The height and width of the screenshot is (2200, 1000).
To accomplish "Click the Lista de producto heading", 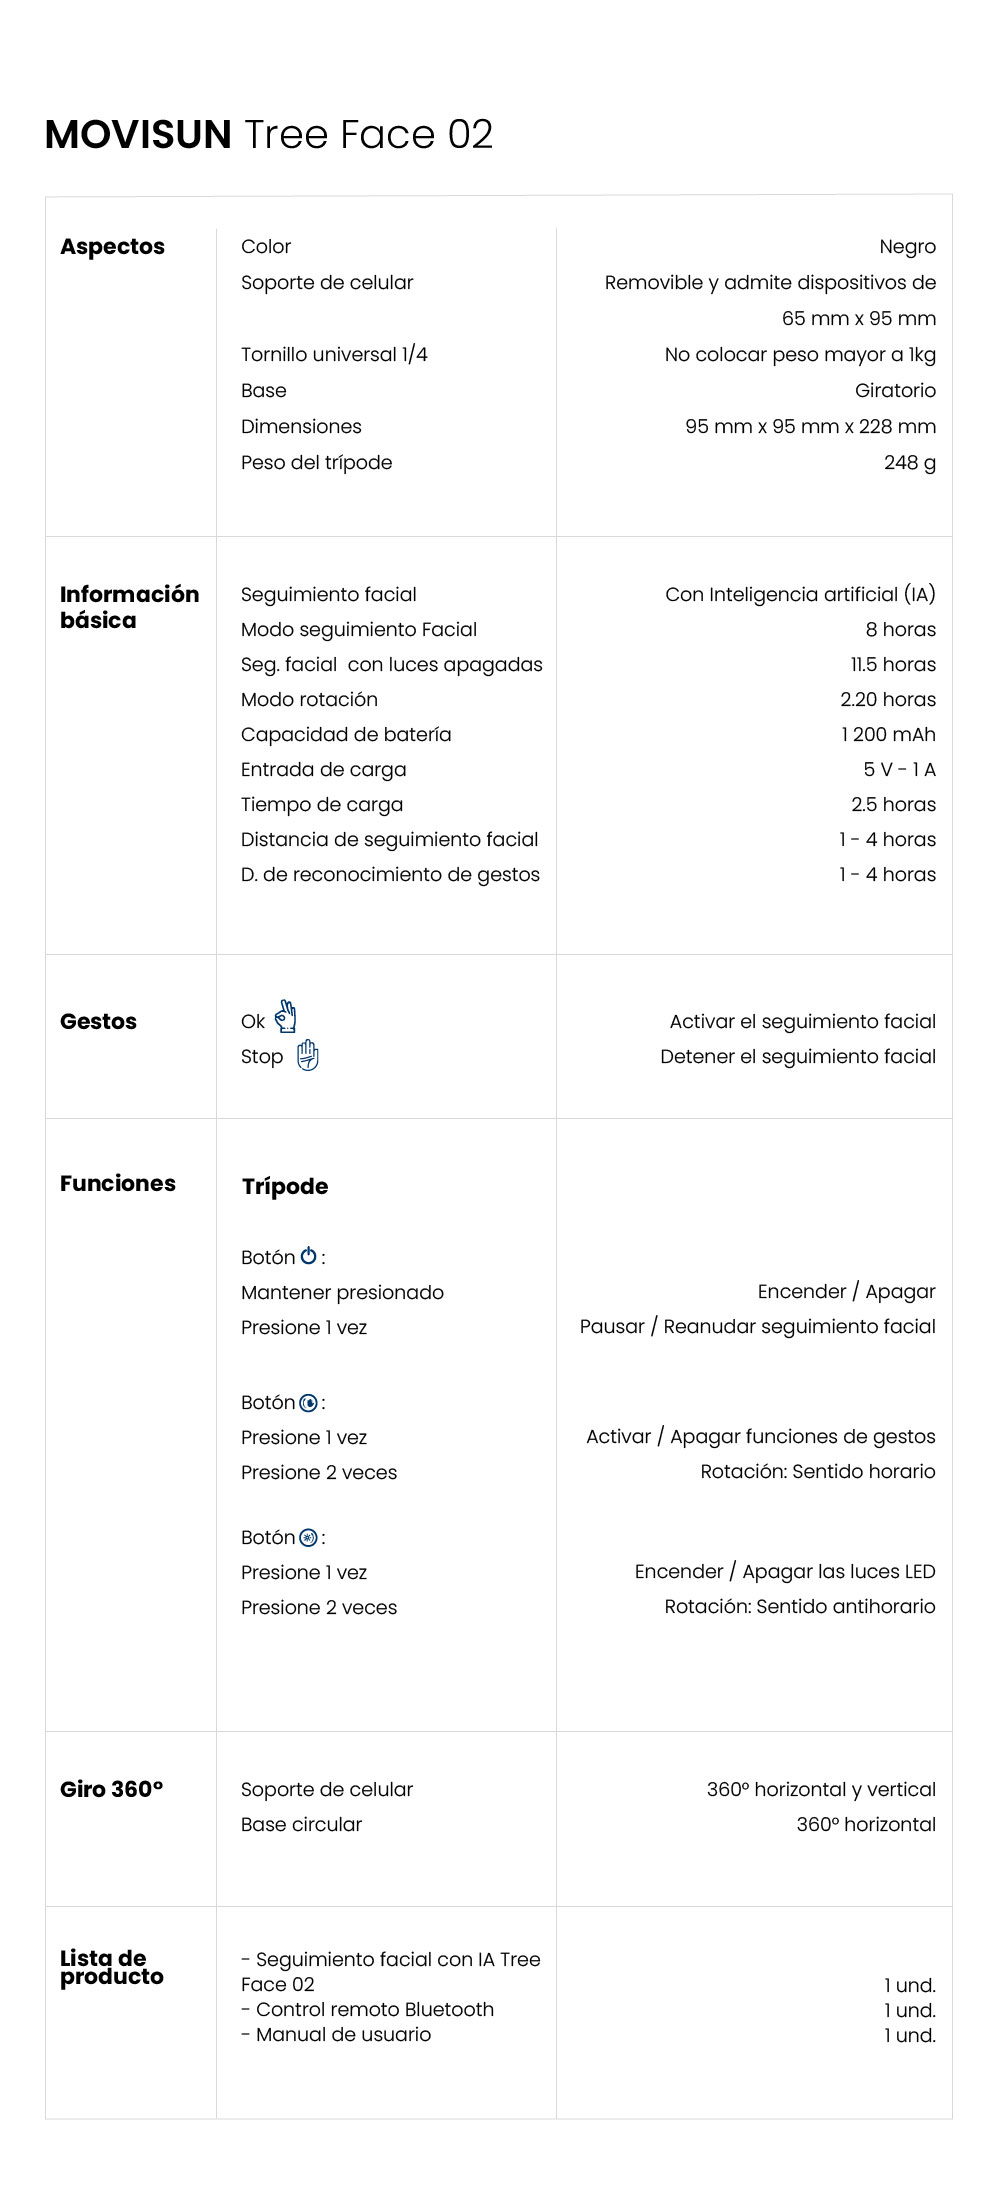I will [x=111, y=1967].
